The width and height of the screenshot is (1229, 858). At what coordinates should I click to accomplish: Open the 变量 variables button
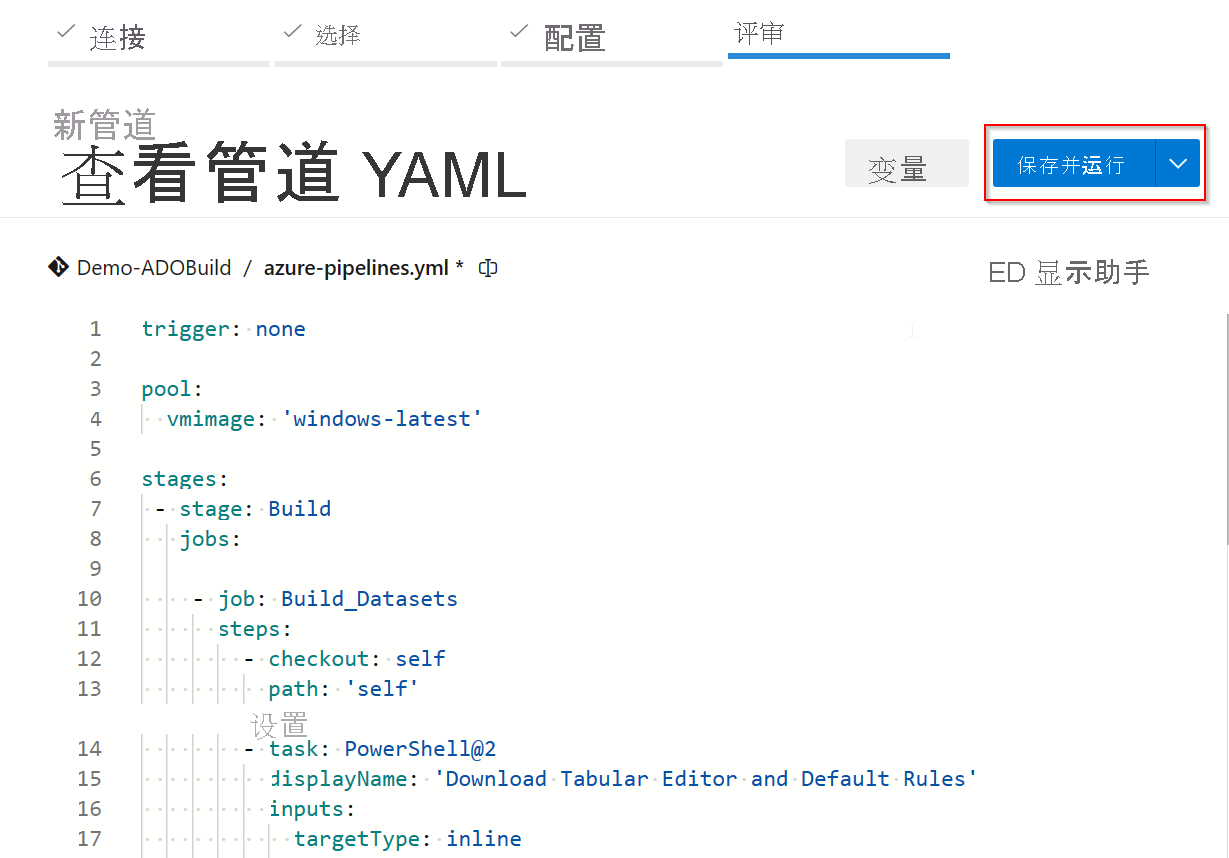[906, 164]
